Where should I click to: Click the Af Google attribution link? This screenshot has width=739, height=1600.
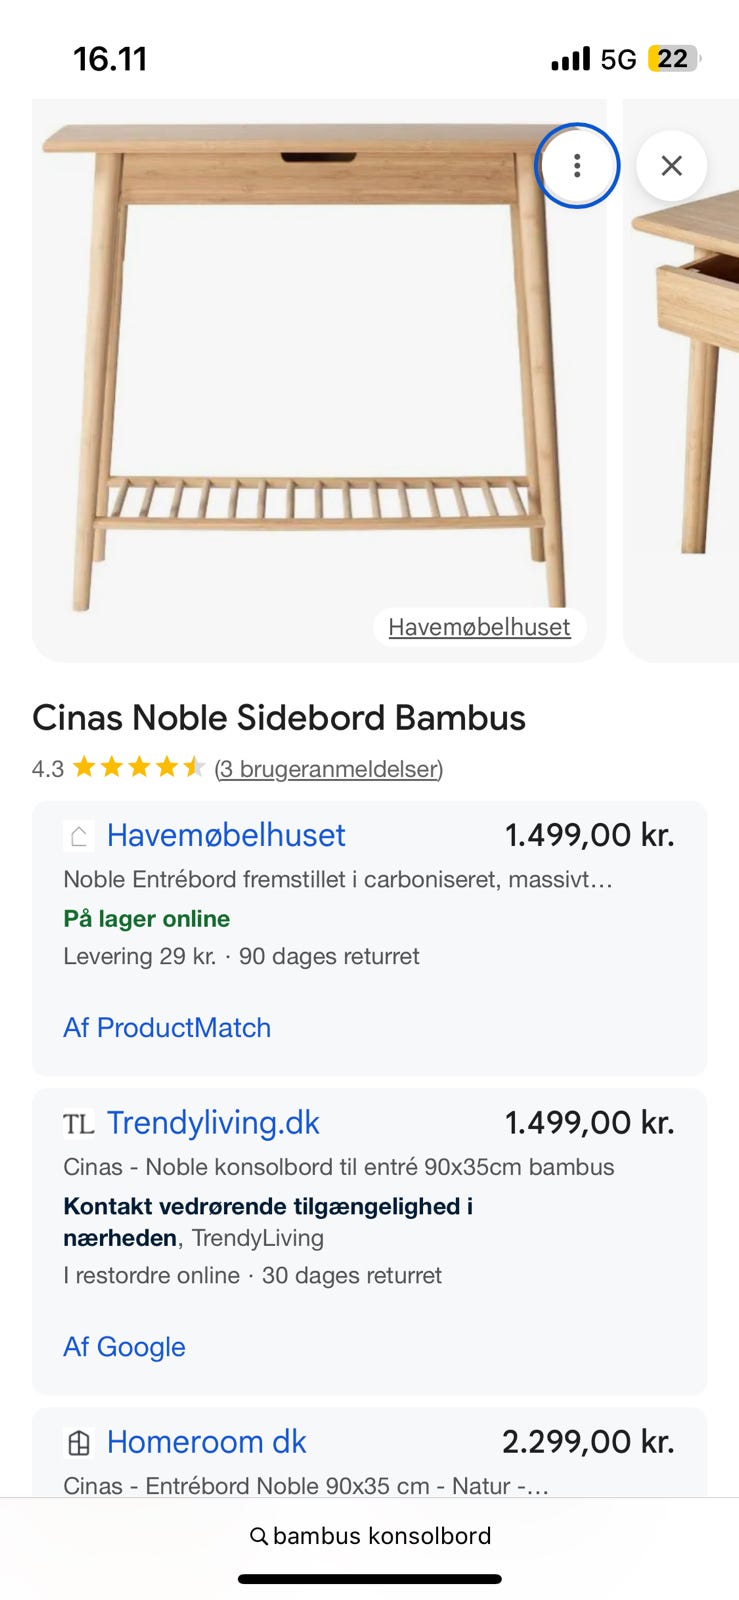[x=124, y=1347]
